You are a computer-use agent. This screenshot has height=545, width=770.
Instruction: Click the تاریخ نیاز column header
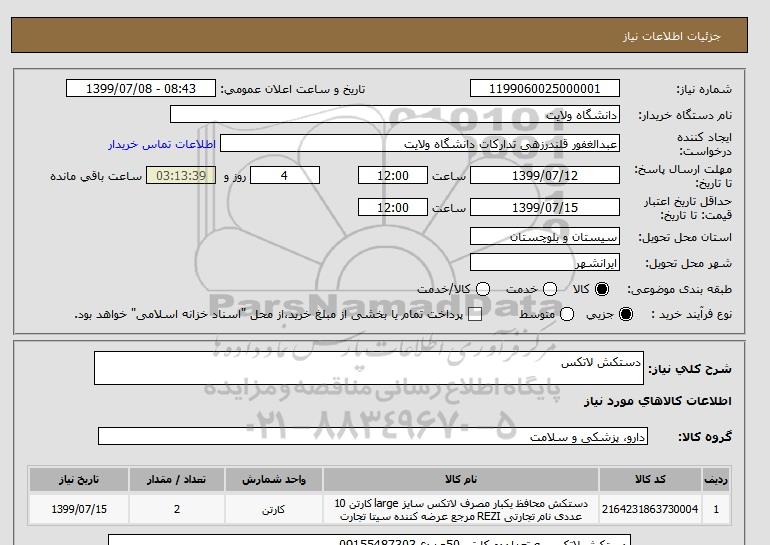pos(79,480)
